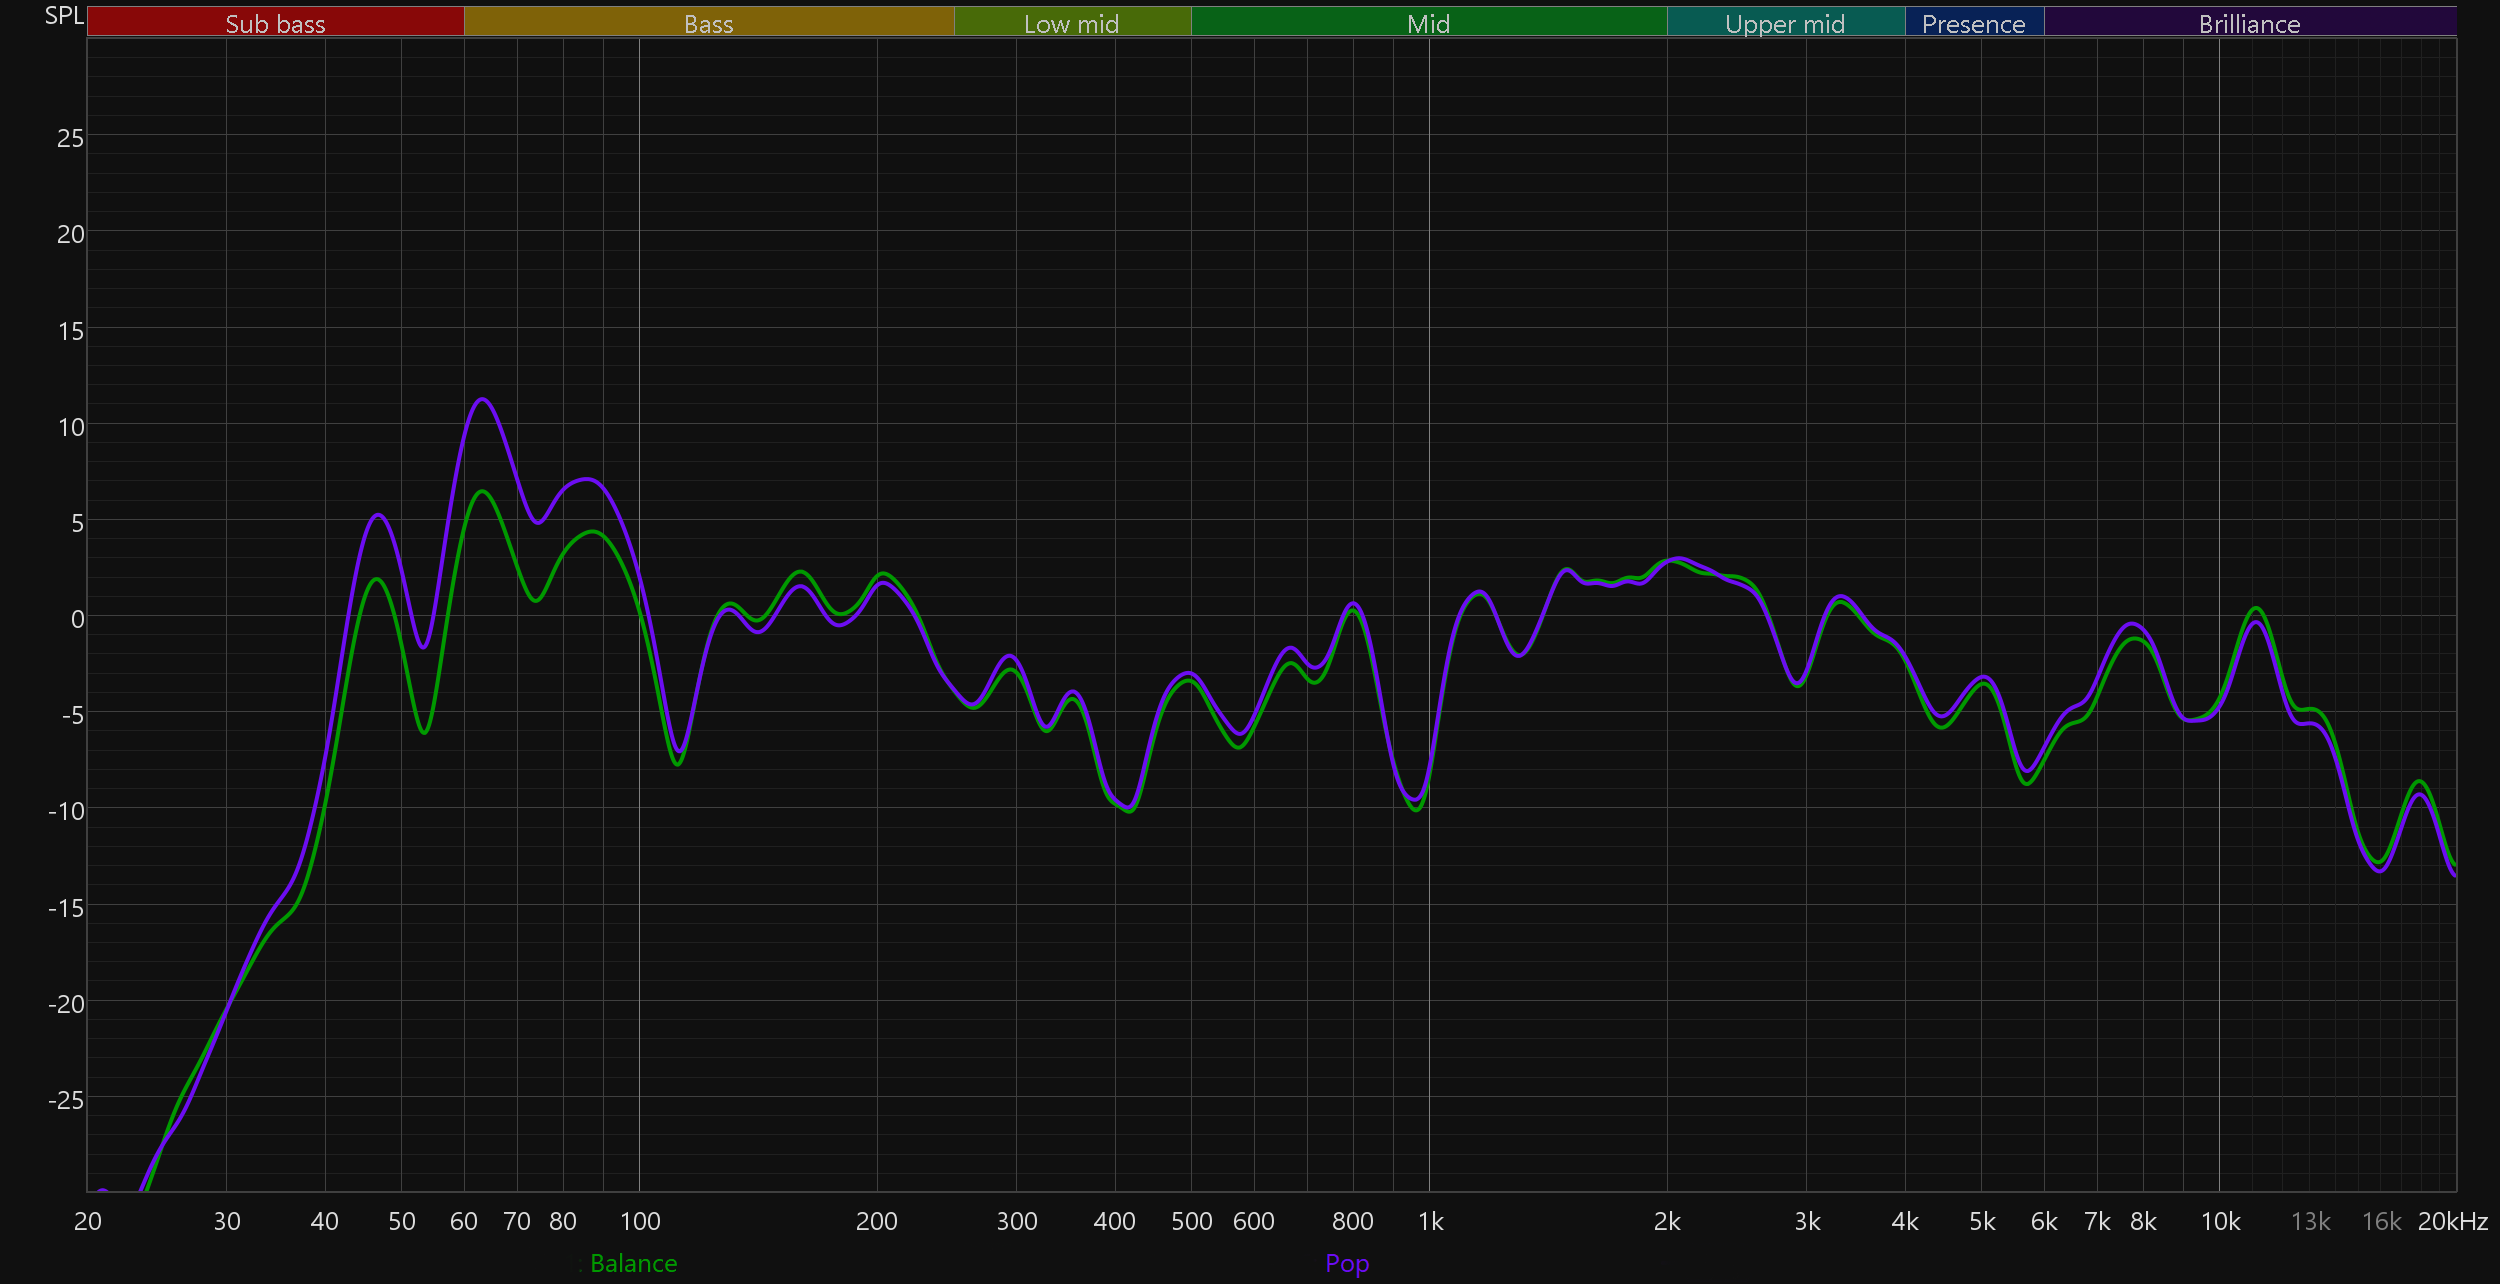Select the Presence band header
Image resolution: width=2500 pixels, height=1284 pixels.
[1973, 23]
